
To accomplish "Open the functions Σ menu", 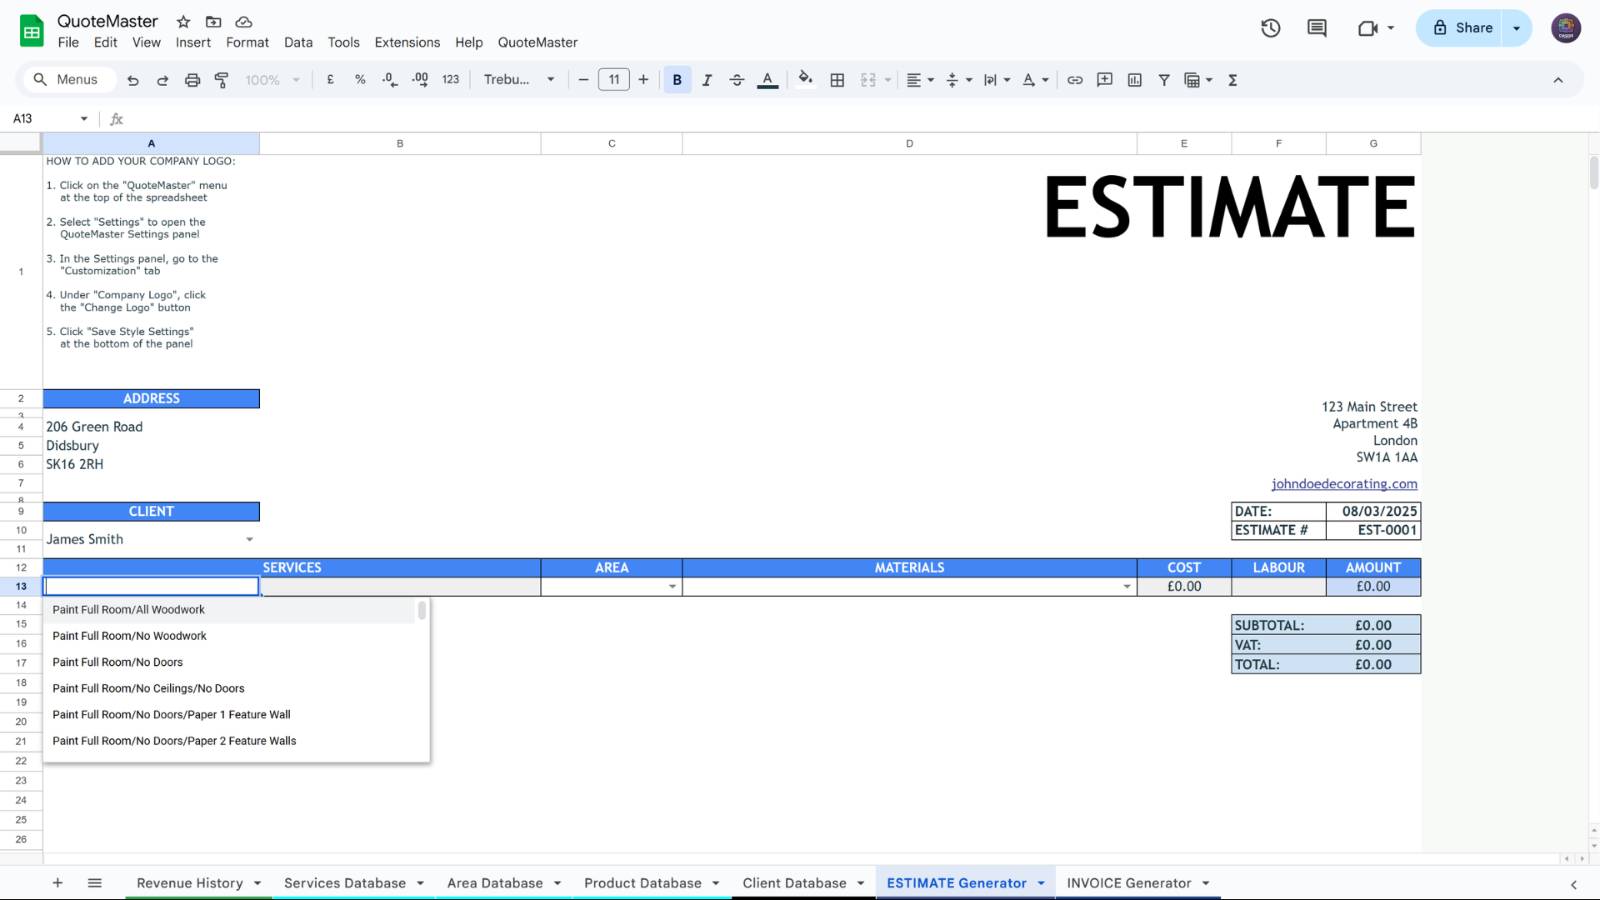I will (1233, 79).
